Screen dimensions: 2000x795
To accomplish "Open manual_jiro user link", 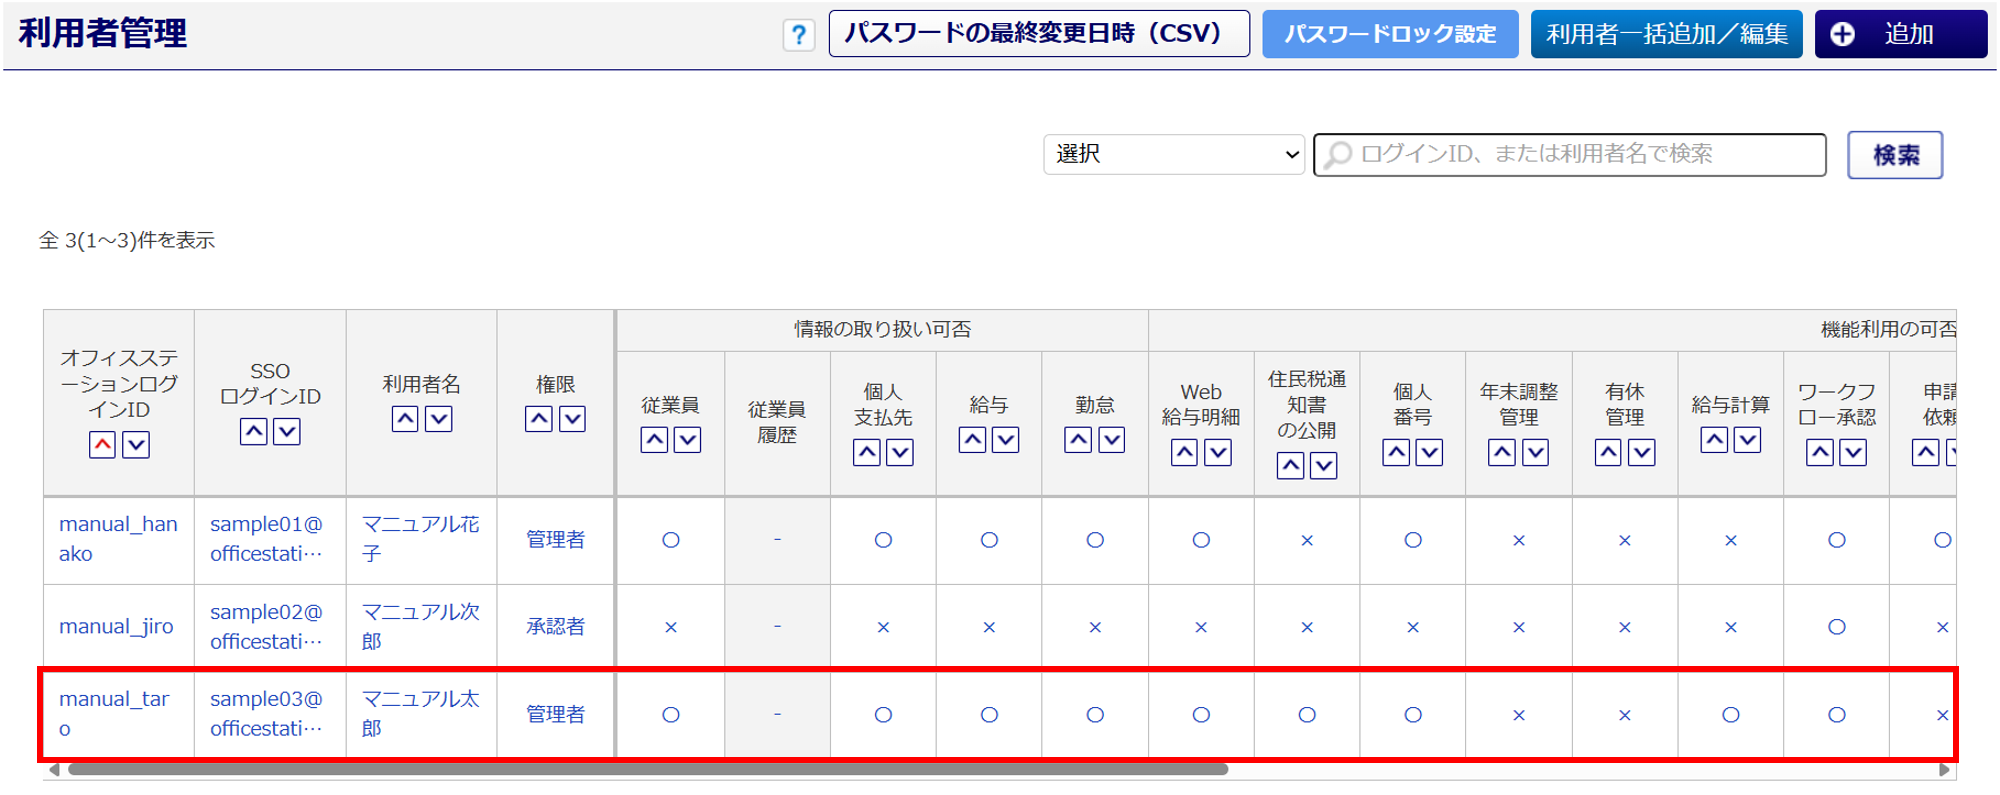I will 116,627.
